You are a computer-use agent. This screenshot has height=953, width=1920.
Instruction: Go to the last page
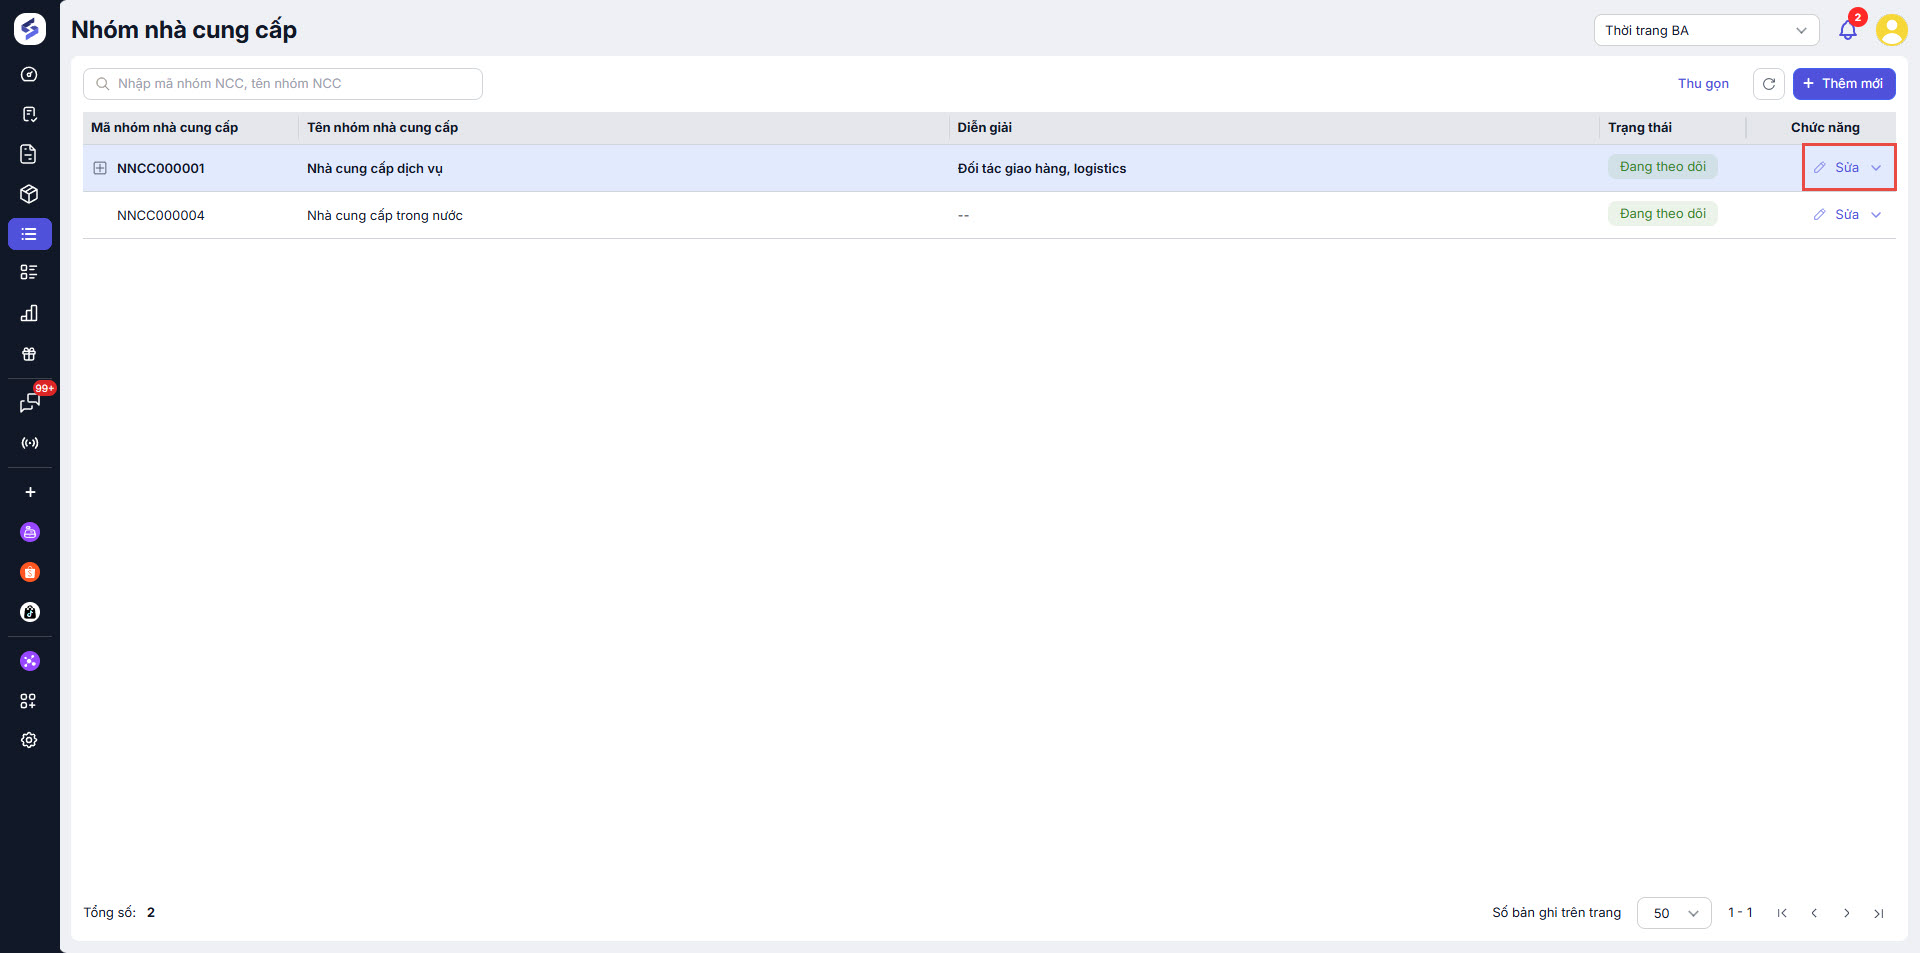click(1879, 913)
